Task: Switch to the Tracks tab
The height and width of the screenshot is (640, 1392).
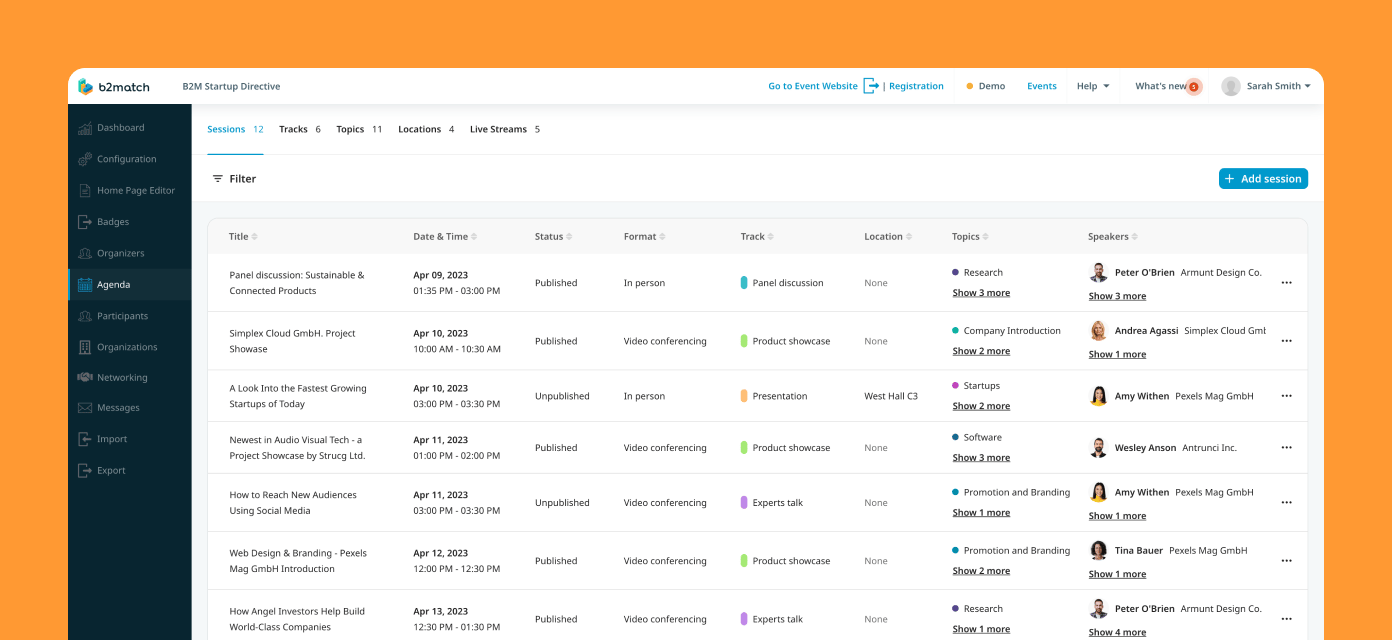Action: [300, 129]
